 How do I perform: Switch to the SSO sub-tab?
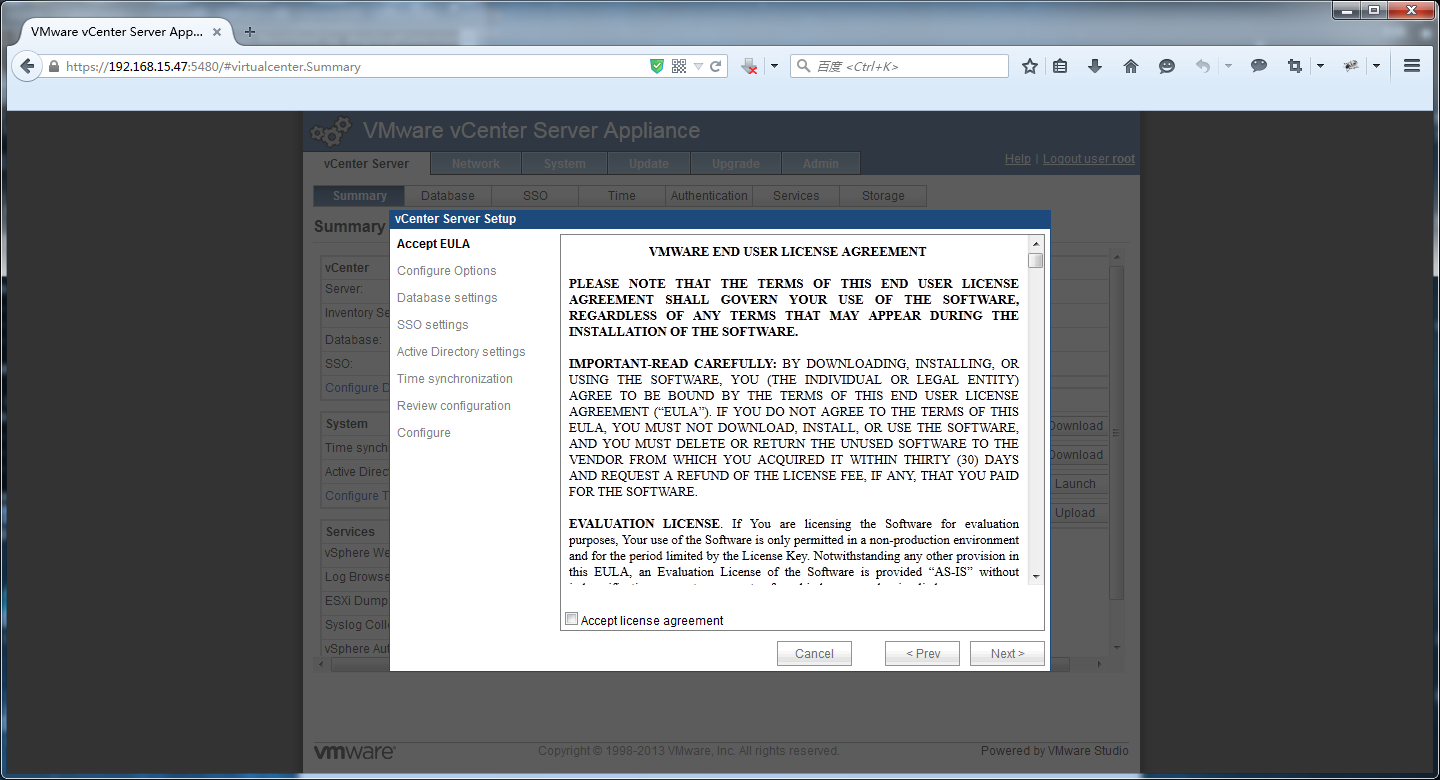tap(535, 196)
